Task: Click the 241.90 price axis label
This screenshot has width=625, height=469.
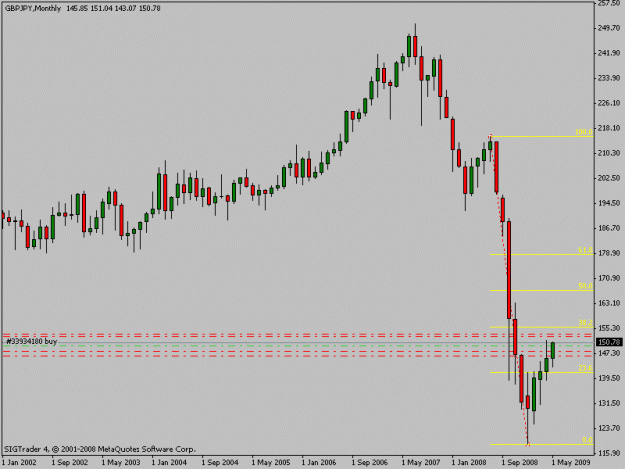Action: [609, 53]
